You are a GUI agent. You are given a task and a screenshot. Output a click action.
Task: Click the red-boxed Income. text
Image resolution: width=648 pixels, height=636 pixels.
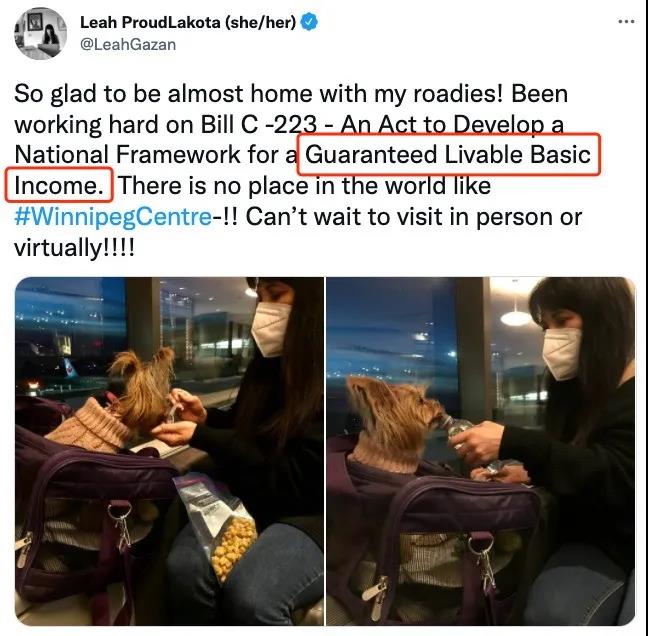tap(59, 185)
